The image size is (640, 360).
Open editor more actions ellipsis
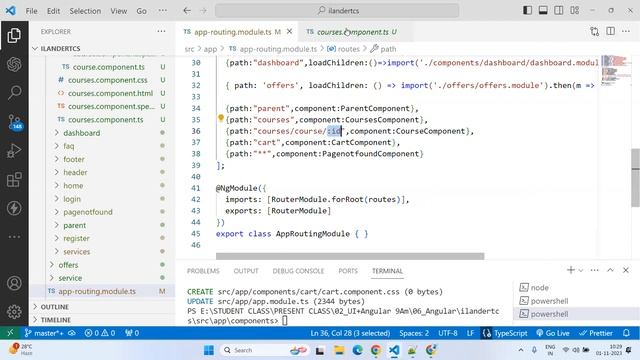626,31
